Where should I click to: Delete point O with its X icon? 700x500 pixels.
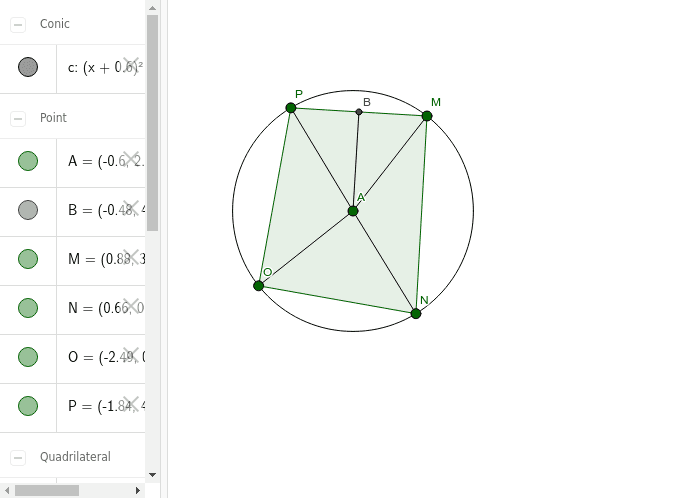pyautogui.click(x=131, y=354)
